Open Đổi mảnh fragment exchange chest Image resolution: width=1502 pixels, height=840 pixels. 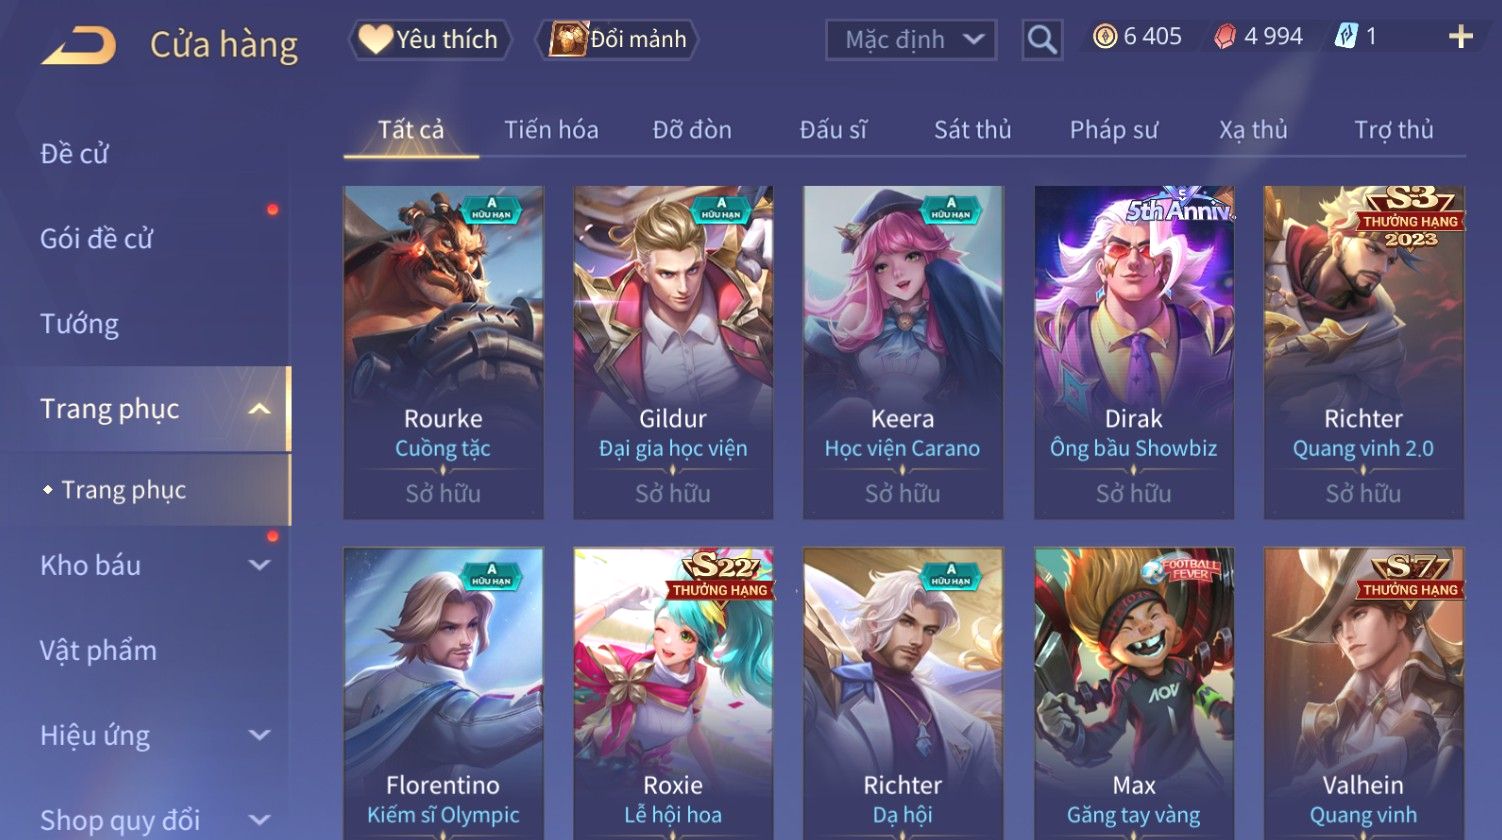tap(618, 39)
